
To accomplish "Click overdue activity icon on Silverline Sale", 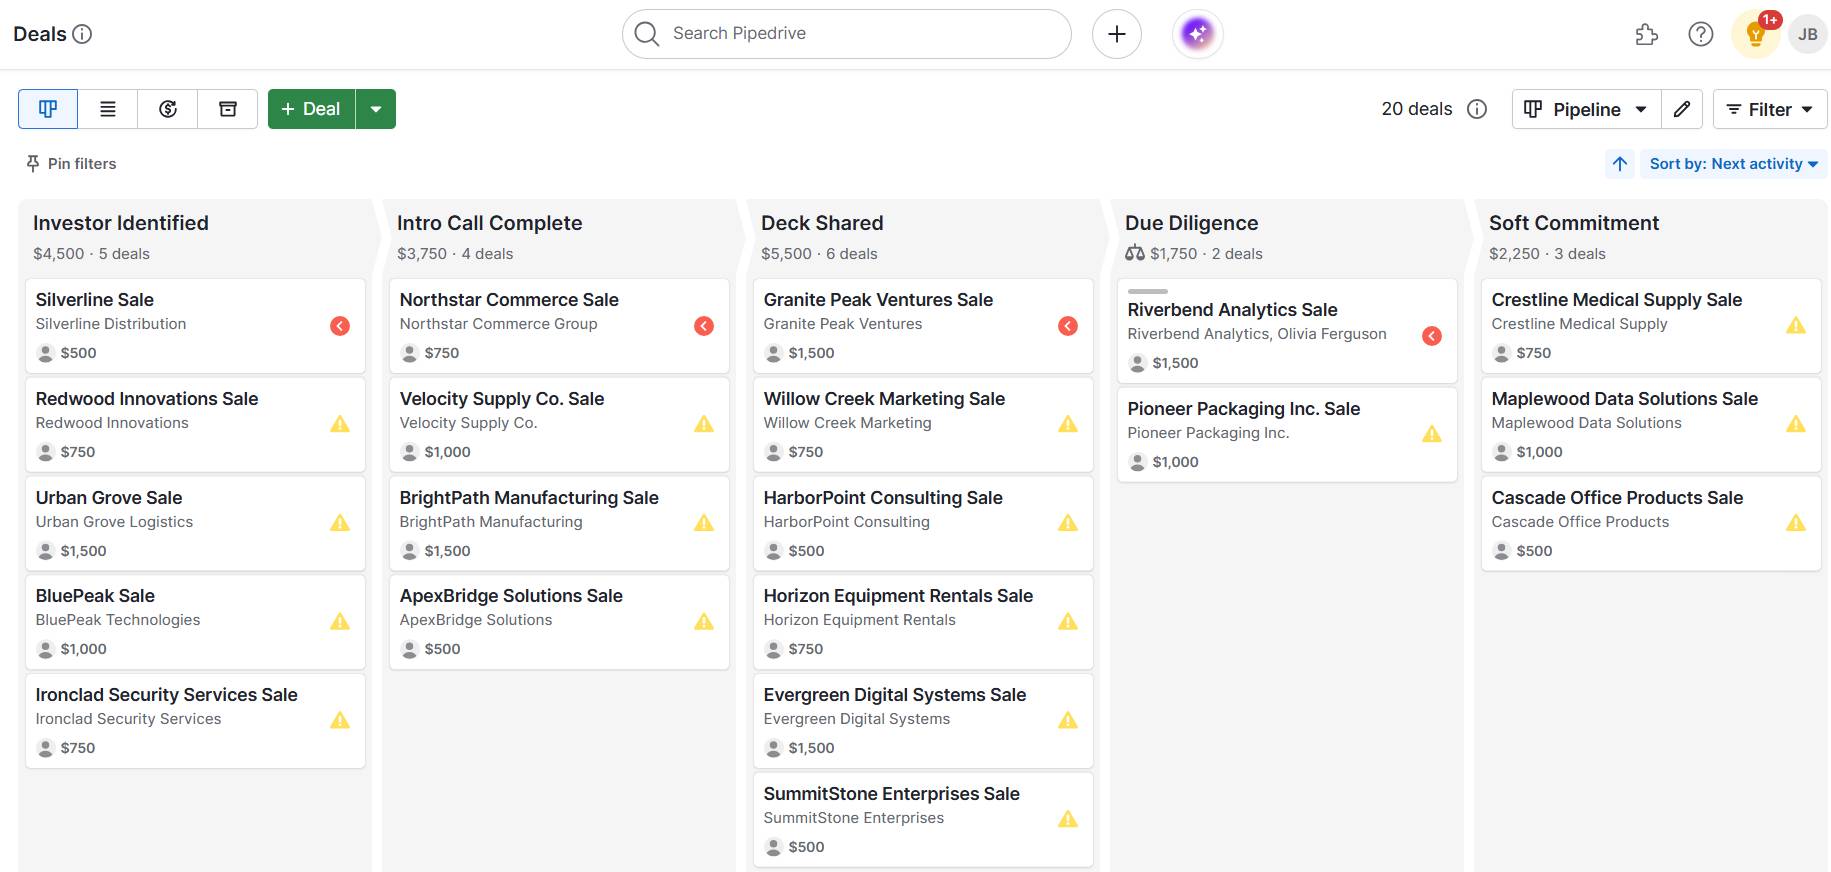I will 340,326.
